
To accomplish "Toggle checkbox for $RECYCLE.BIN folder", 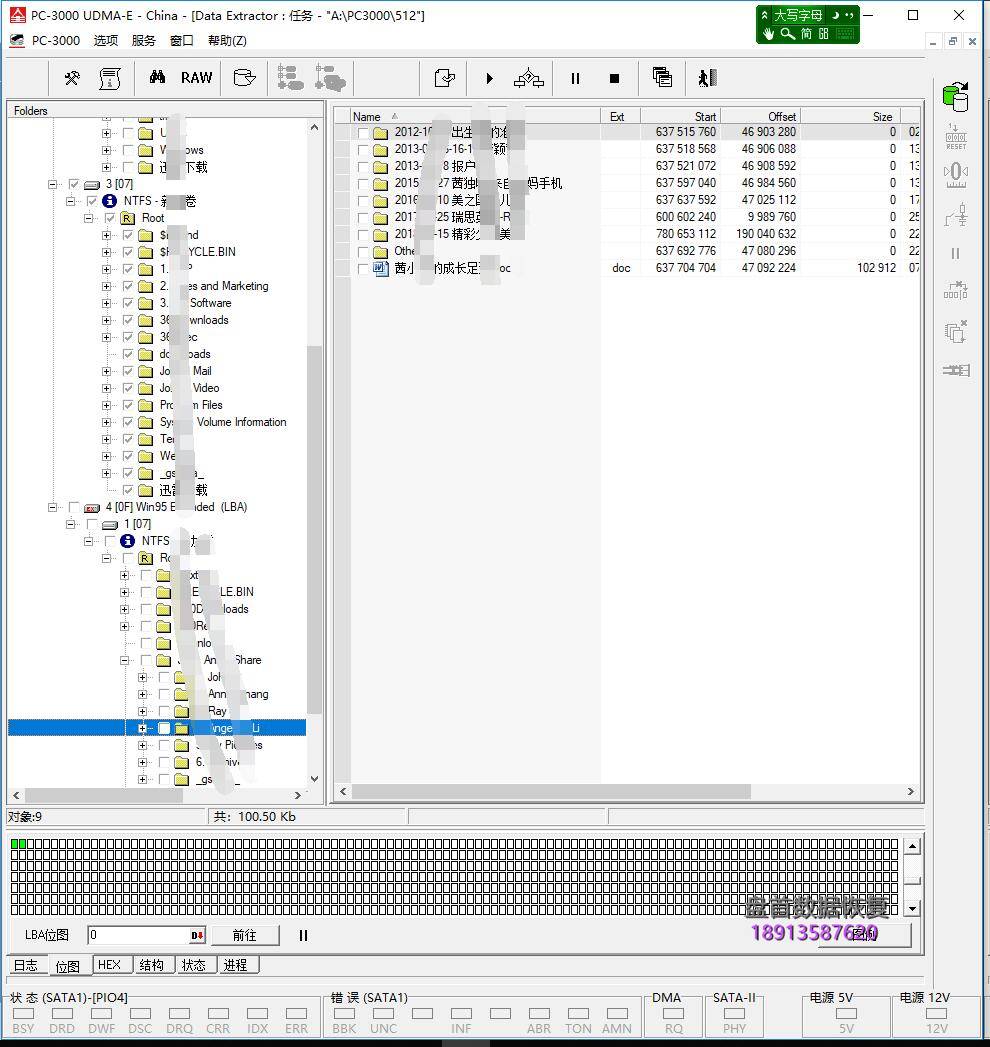I will coord(128,252).
